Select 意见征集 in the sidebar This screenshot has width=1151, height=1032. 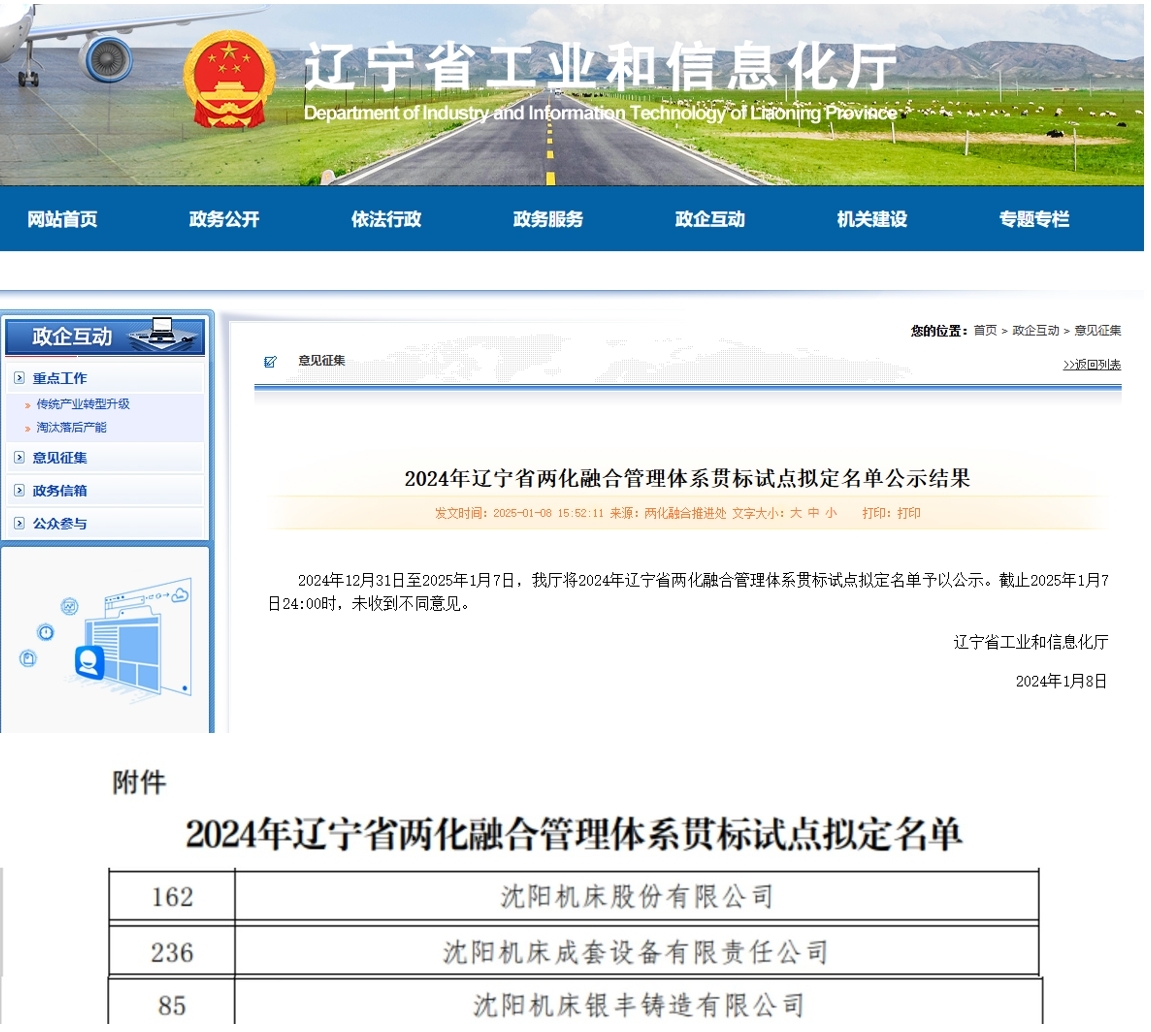pos(59,458)
